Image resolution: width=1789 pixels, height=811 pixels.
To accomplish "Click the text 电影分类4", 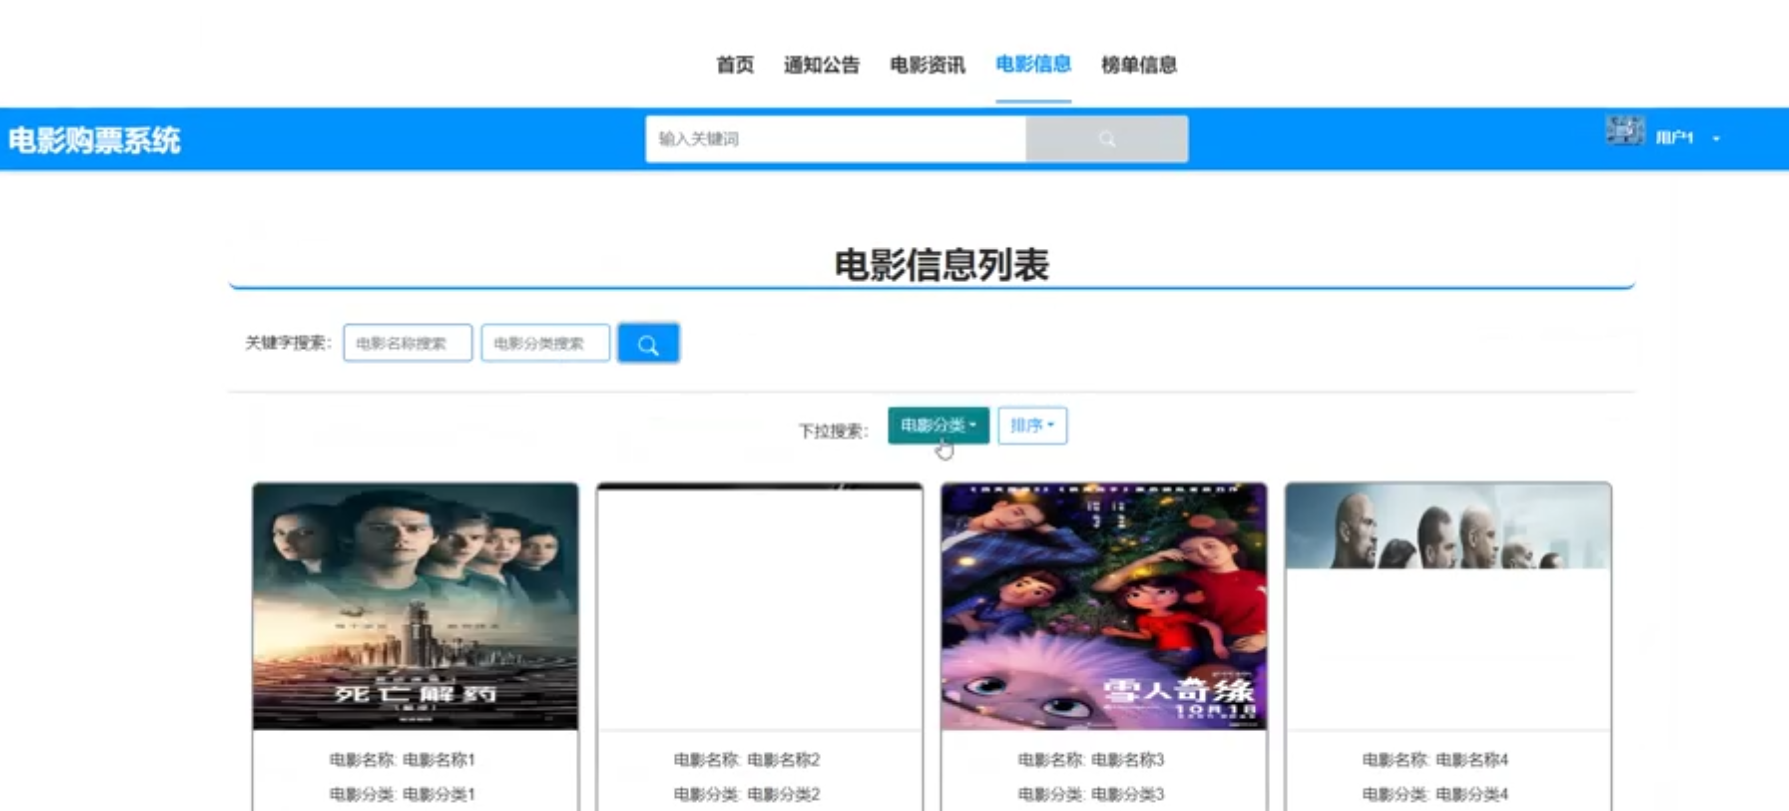I will pyautogui.click(x=1472, y=794).
